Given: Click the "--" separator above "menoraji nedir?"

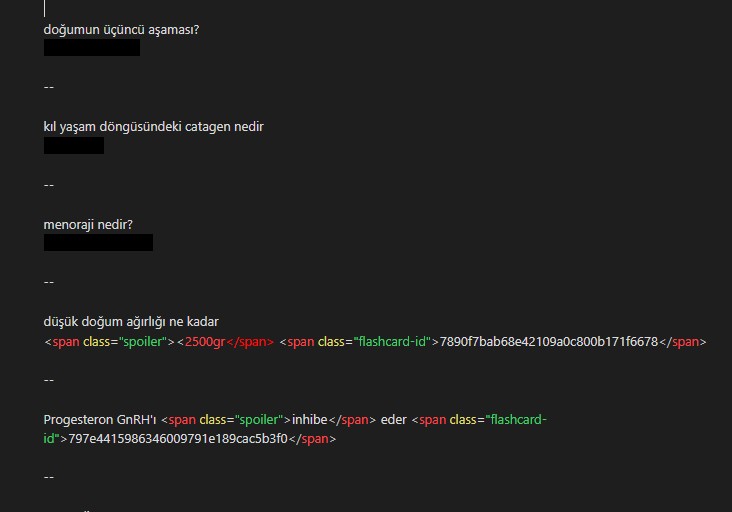Looking at the screenshot, I should pyautogui.click(x=49, y=185).
